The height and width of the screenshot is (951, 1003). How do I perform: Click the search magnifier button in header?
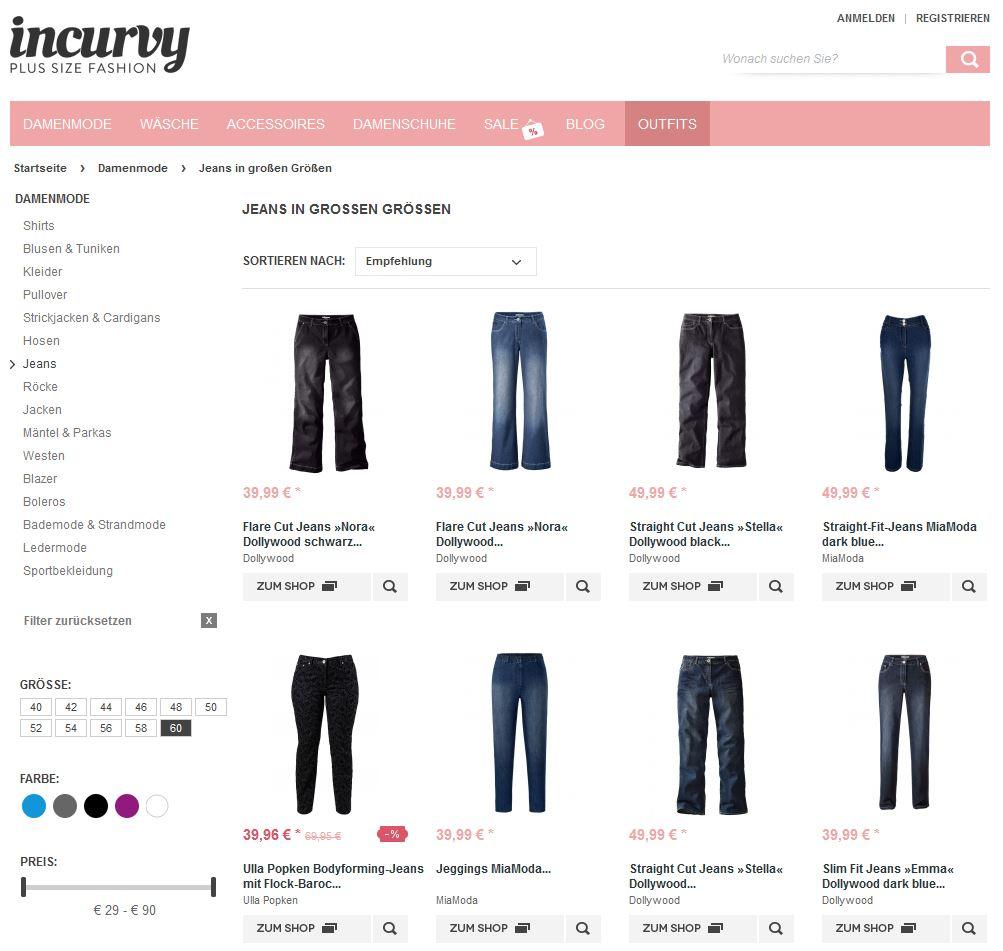click(967, 59)
